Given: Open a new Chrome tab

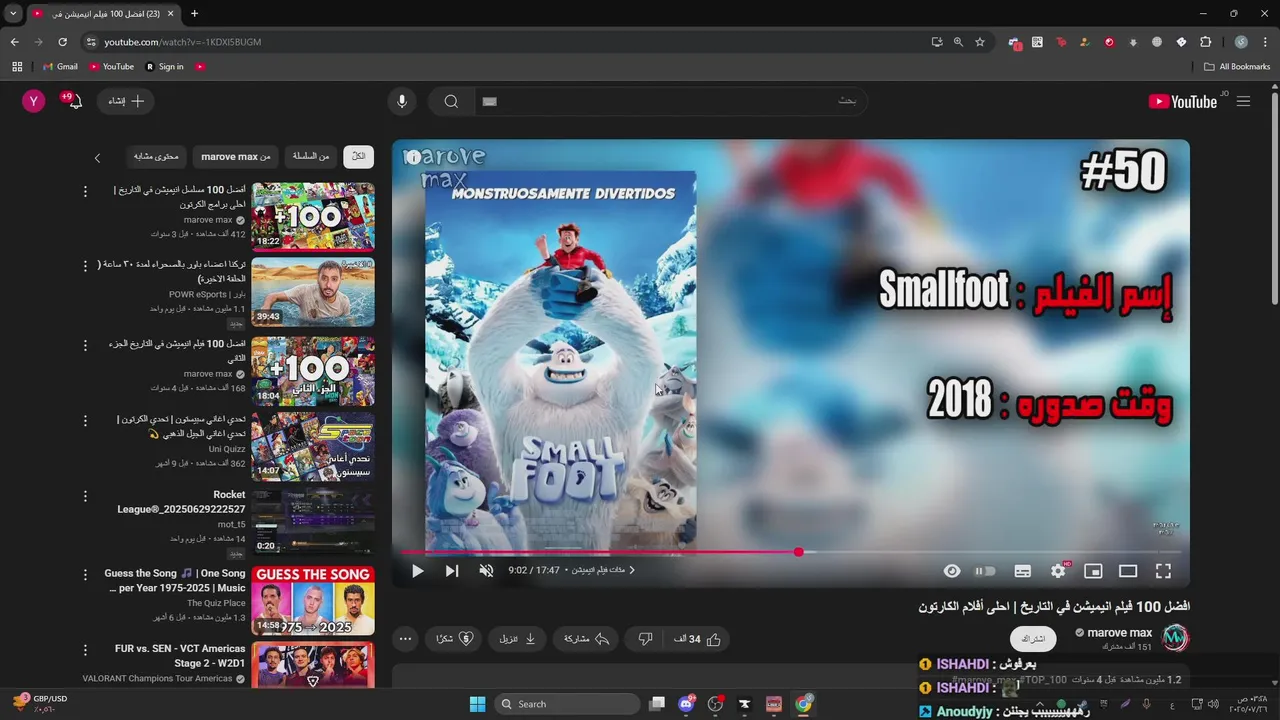Looking at the screenshot, I should pyautogui.click(x=194, y=14).
